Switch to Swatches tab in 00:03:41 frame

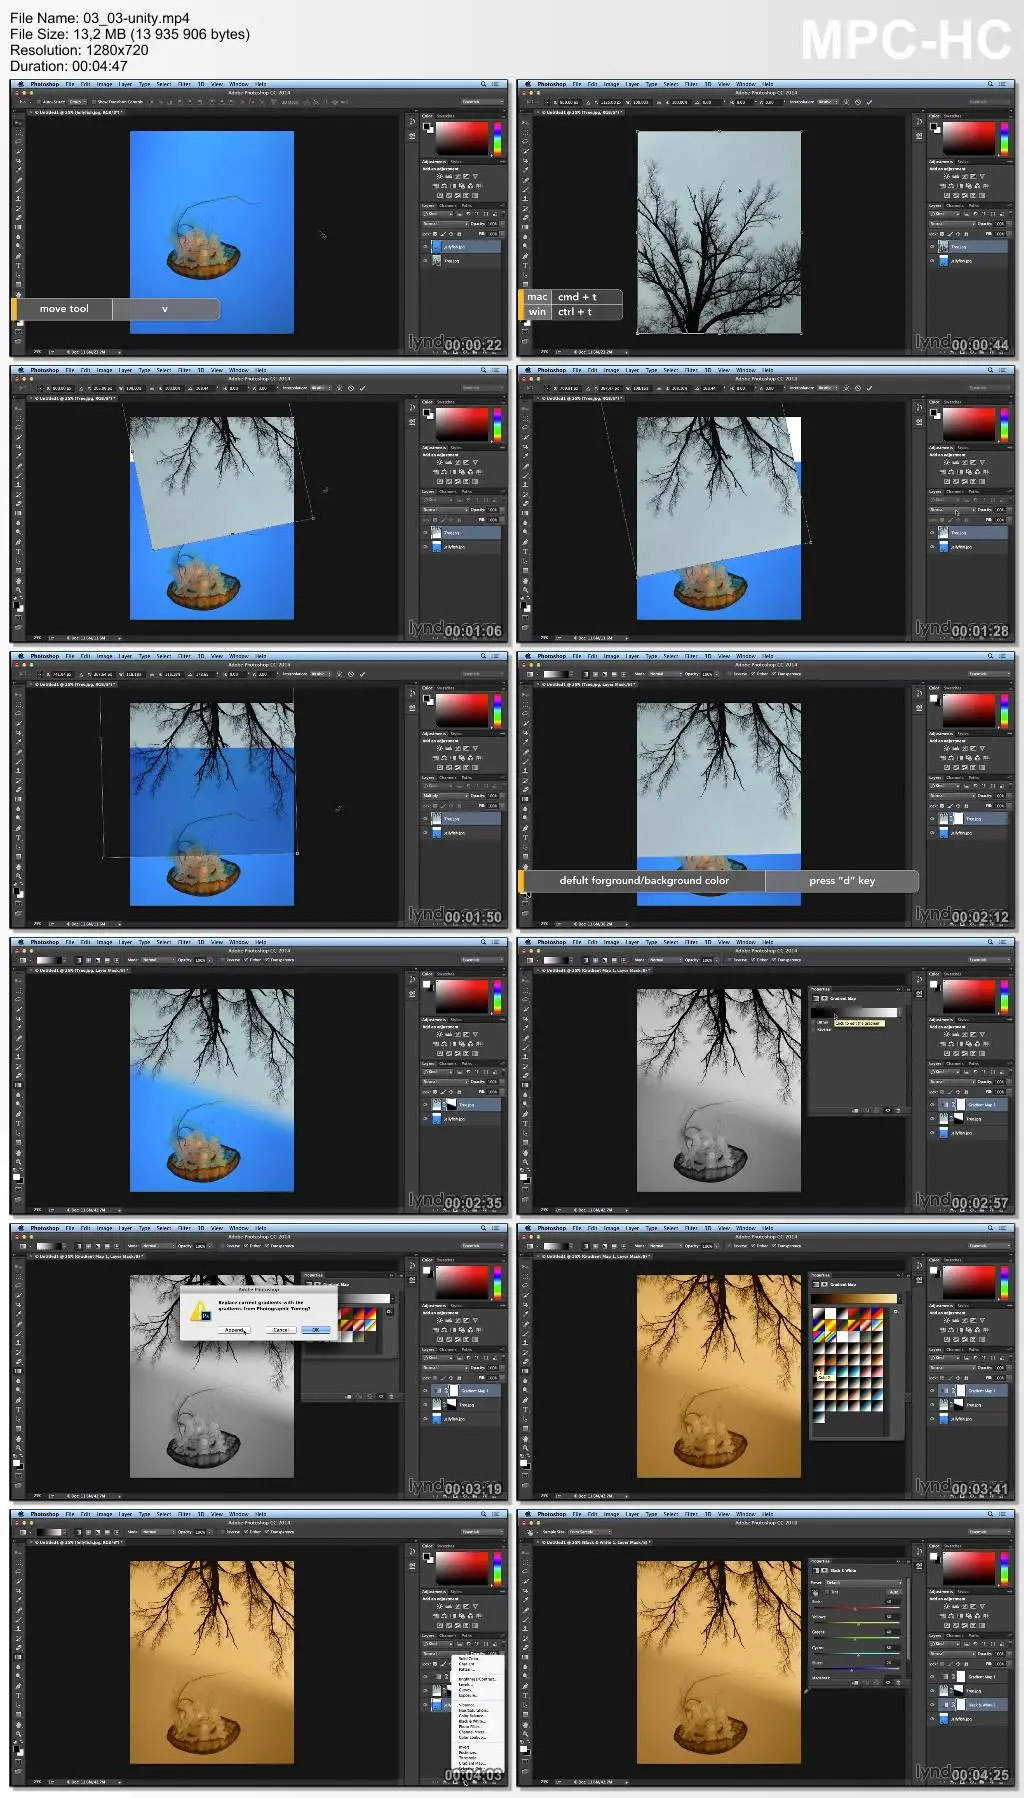click(952, 1260)
